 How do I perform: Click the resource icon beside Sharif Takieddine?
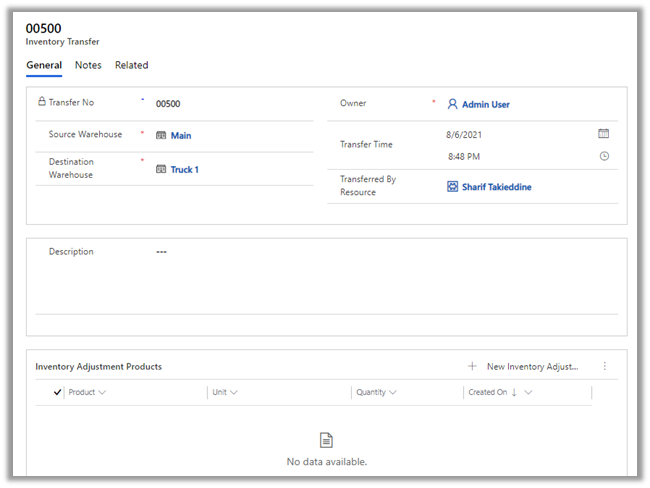pos(452,186)
